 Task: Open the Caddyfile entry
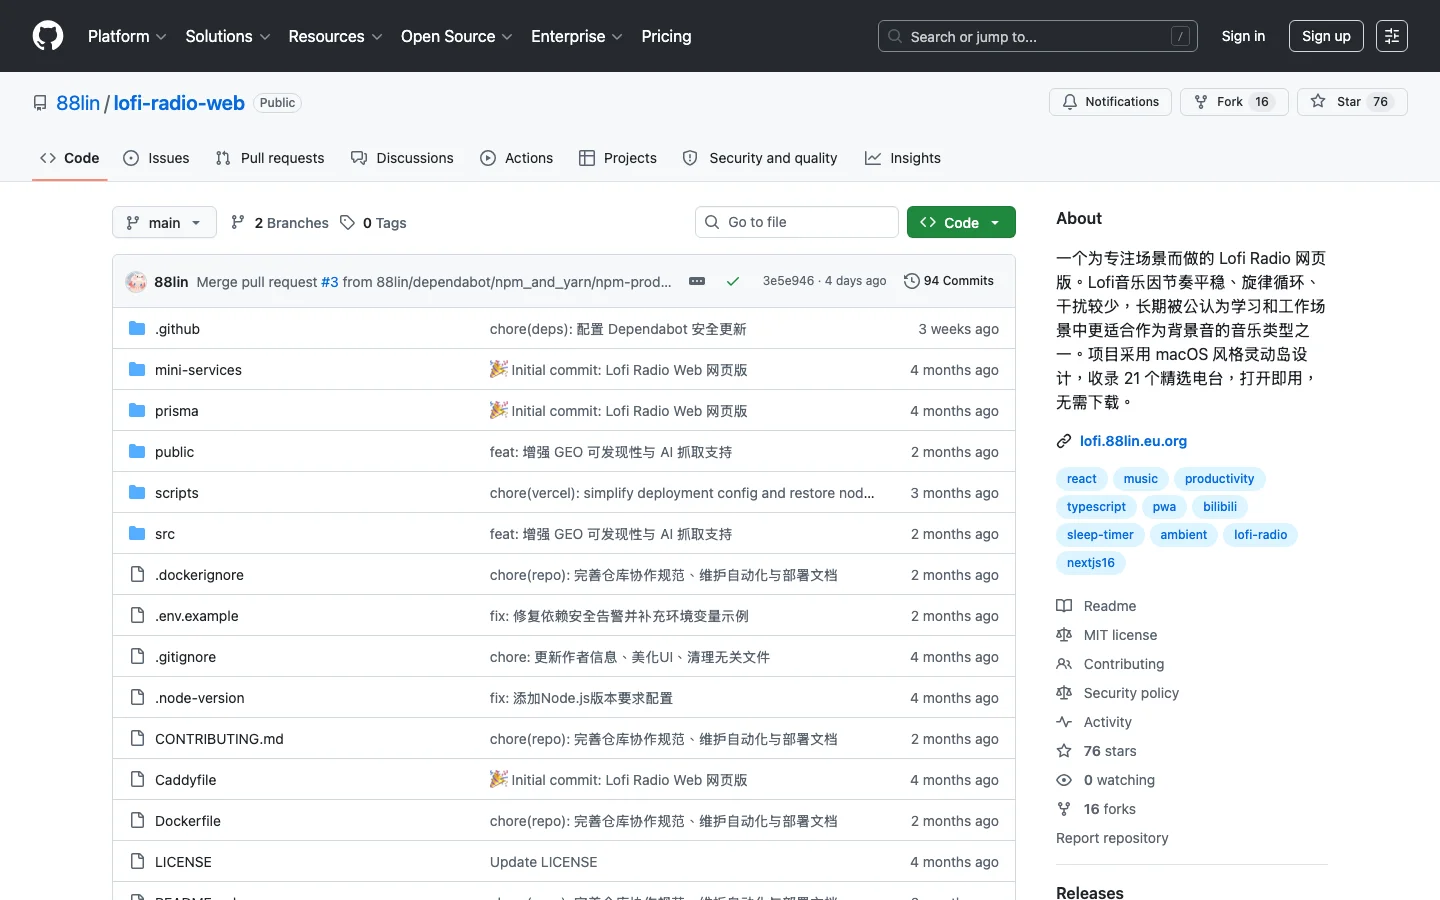pyautogui.click(x=186, y=780)
